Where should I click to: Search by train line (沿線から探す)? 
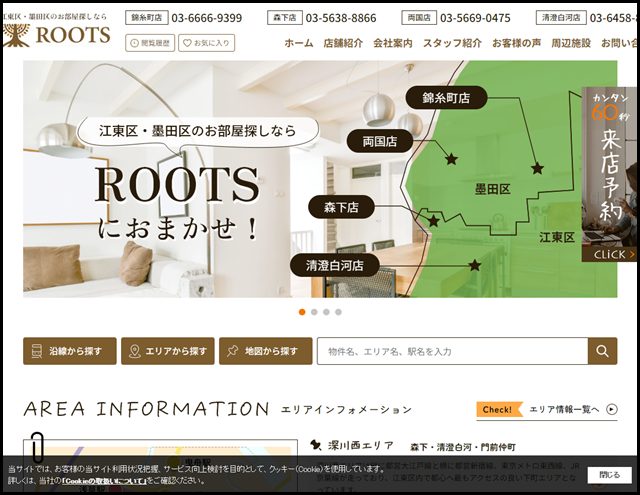click(70, 351)
